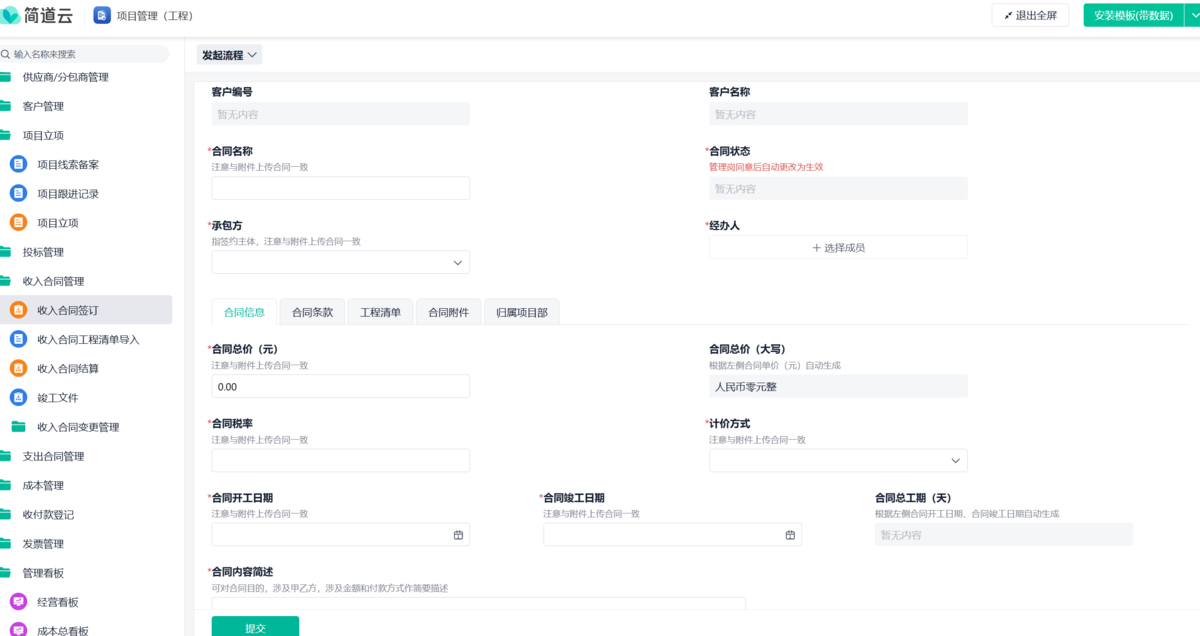Click the blue icon for 收入合同工程清单导入
The height and width of the screenshot is (636, 1200).
18,339
